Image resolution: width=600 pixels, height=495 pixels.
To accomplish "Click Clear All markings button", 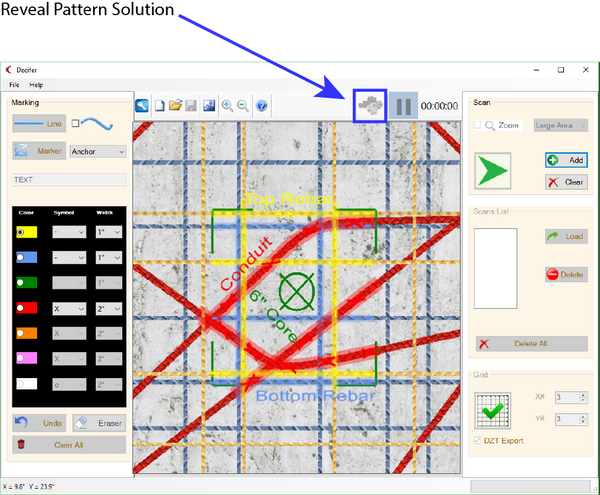I will click(x=69, y=445).
